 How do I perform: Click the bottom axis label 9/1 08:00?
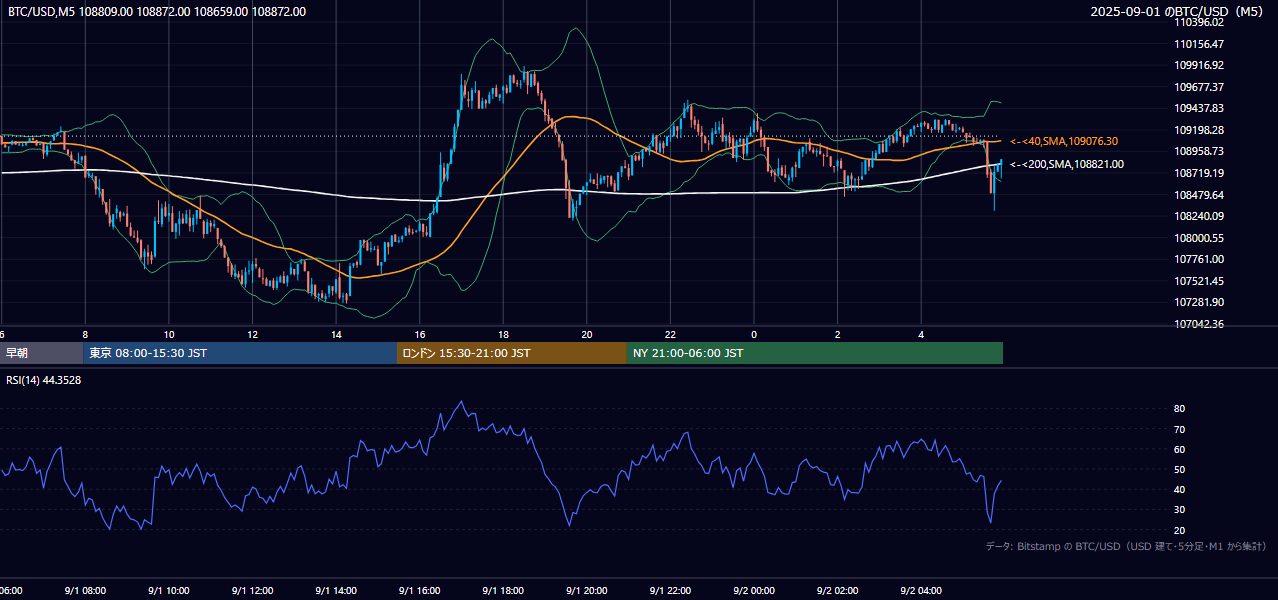[x=85, y=591]
